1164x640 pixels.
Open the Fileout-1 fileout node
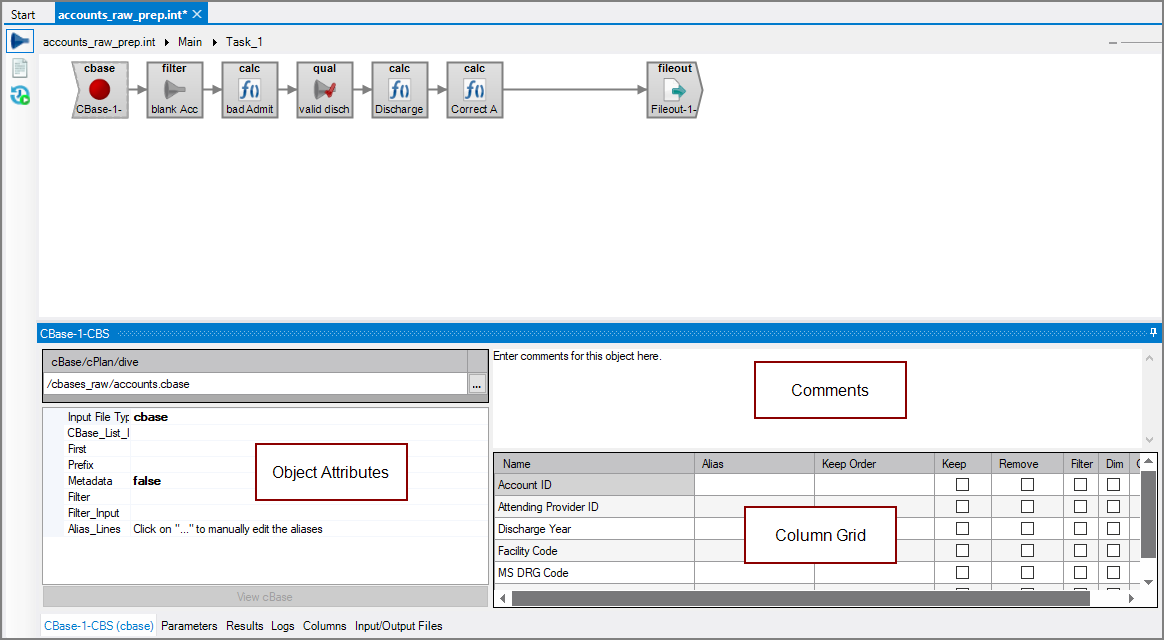click(x=673, y=89)
